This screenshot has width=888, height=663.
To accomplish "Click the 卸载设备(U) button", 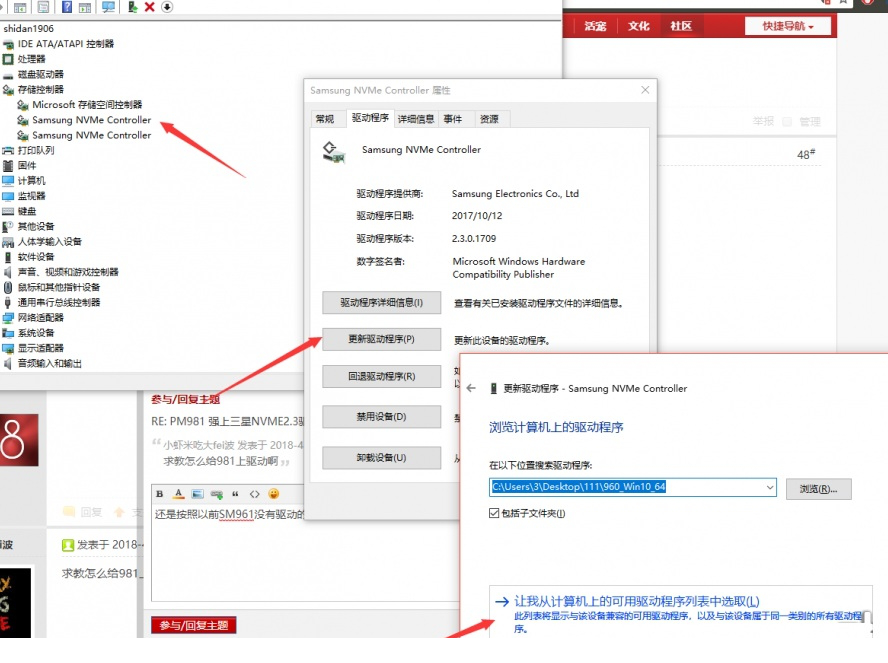I will 382,457.
